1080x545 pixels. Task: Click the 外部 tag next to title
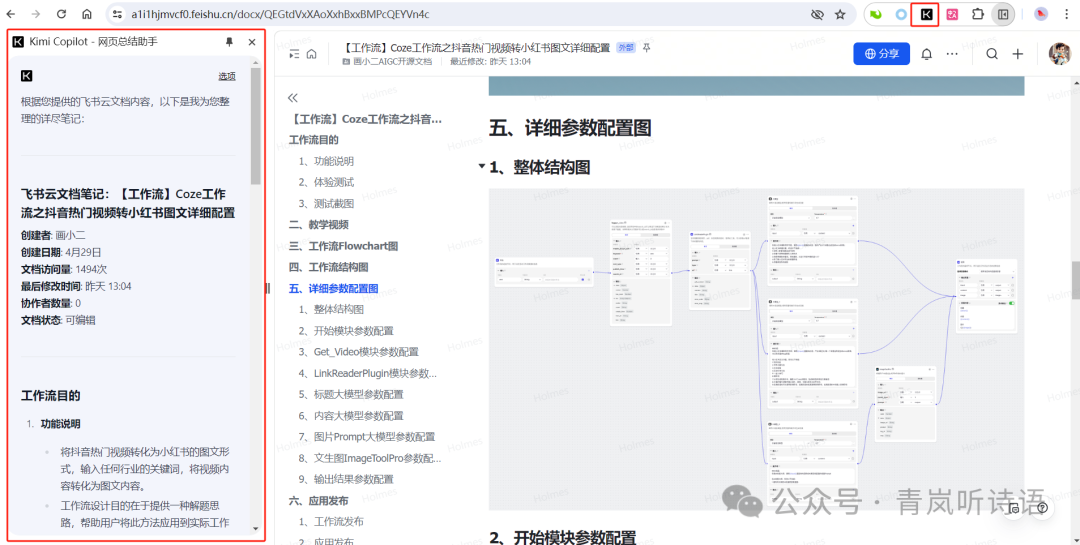point(625,48)
